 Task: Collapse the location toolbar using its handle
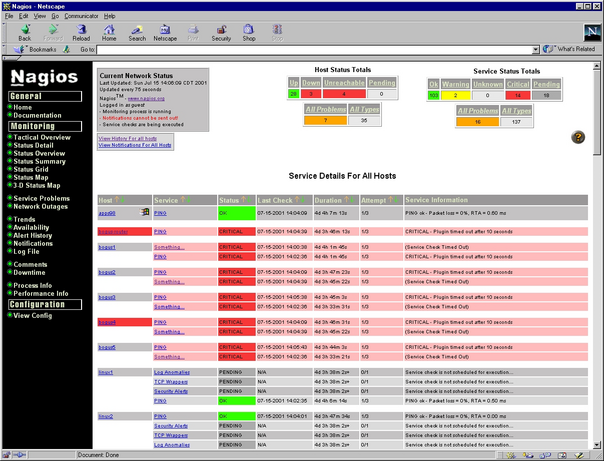click(4, 49)
